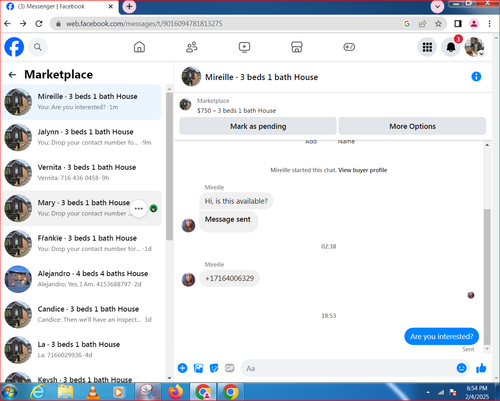
Task: Click the Are you interested? message bubble
Action: pyautogui.click(x=441, y=336)
